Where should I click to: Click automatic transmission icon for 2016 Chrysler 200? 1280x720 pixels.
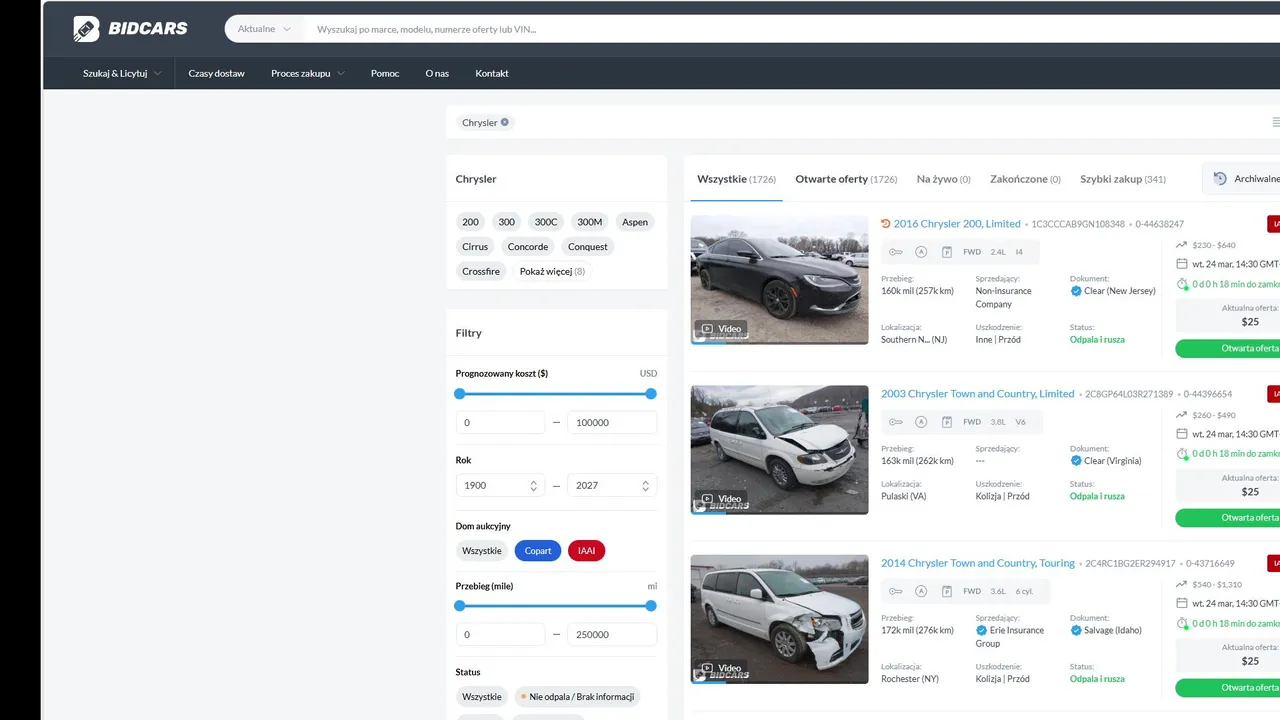point(921,252)
